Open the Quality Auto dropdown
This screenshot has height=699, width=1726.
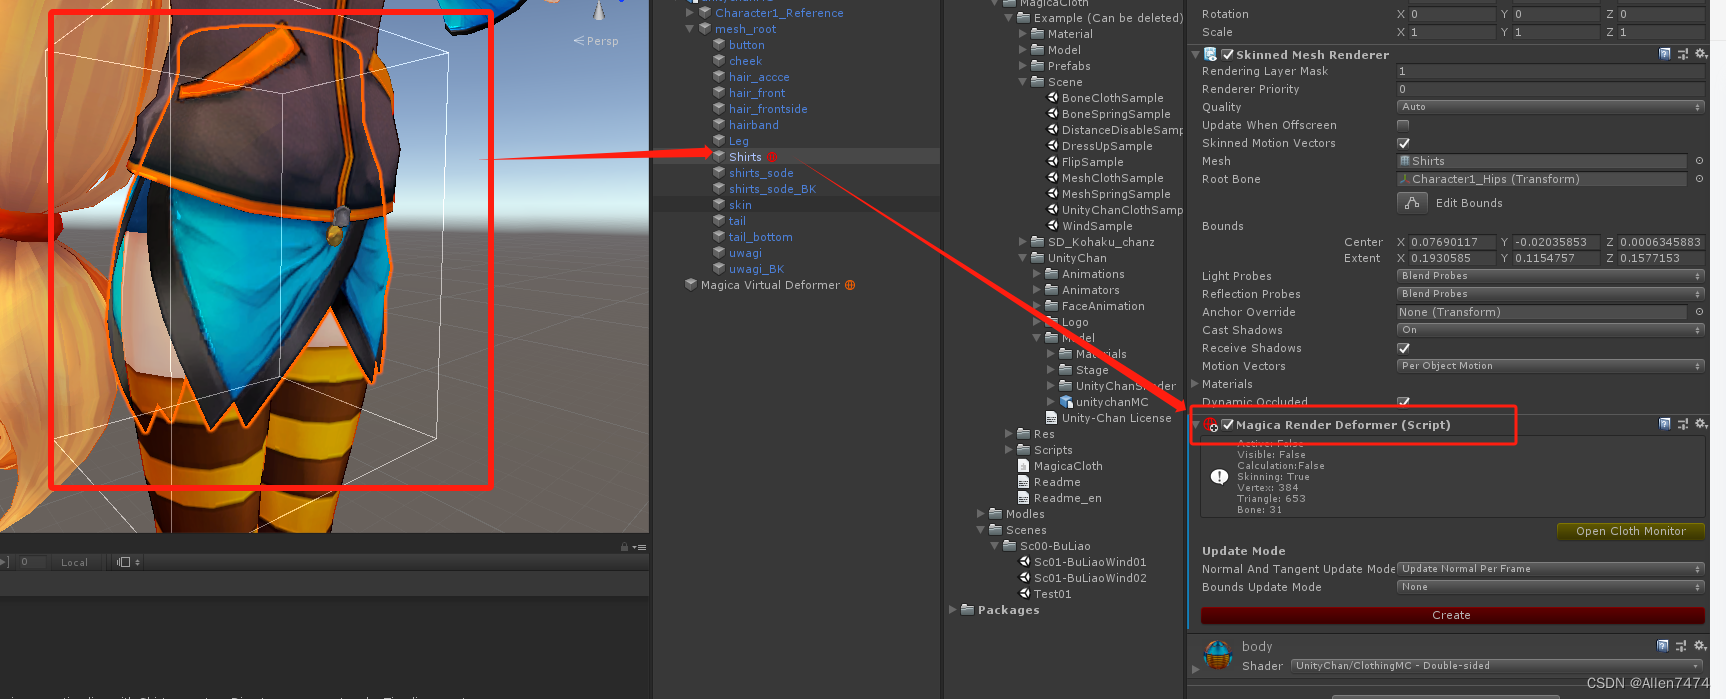tap(1550, 107)
